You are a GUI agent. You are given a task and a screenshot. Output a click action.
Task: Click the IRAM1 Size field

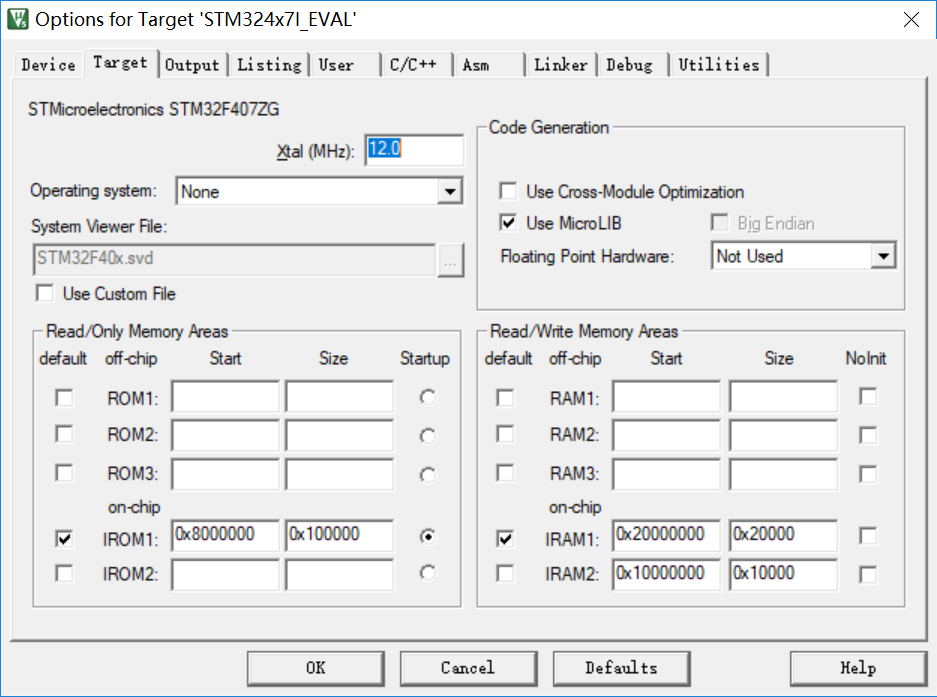(x=783, y=536)
